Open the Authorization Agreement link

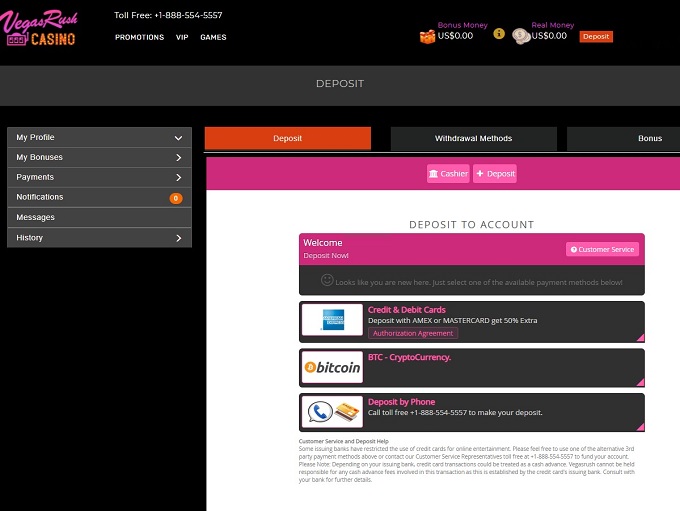tap(412, 333)
